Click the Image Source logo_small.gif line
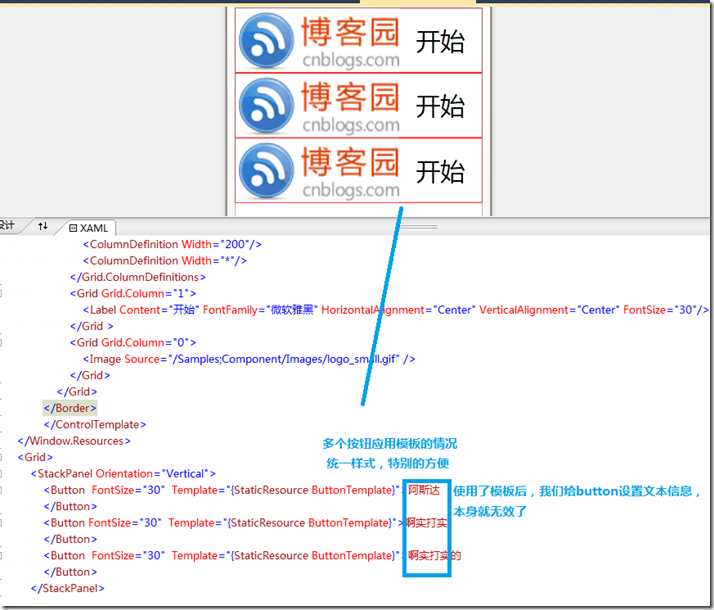The image size is (714, 610). point(249,359)
